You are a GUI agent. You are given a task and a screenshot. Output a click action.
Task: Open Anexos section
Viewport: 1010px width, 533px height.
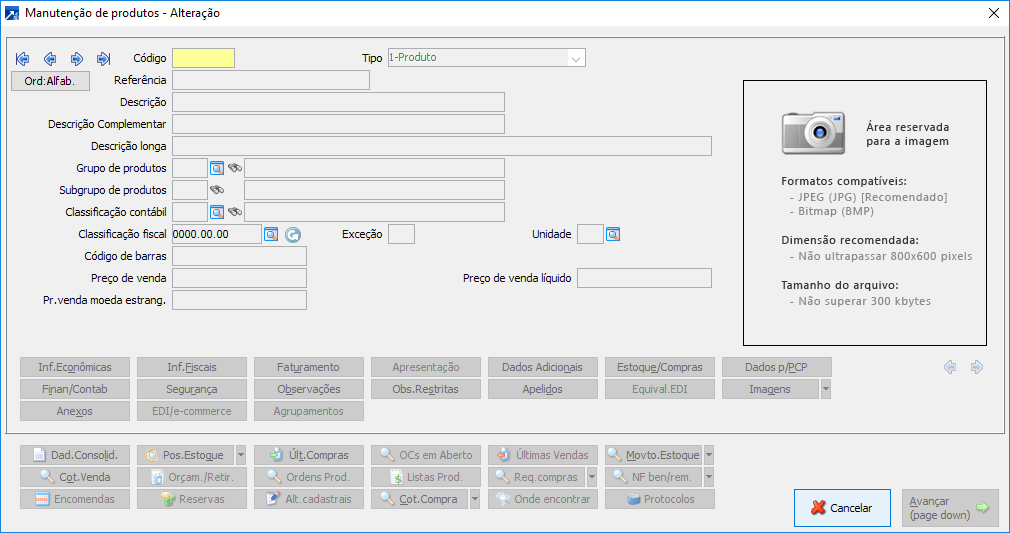click(75, 411)
